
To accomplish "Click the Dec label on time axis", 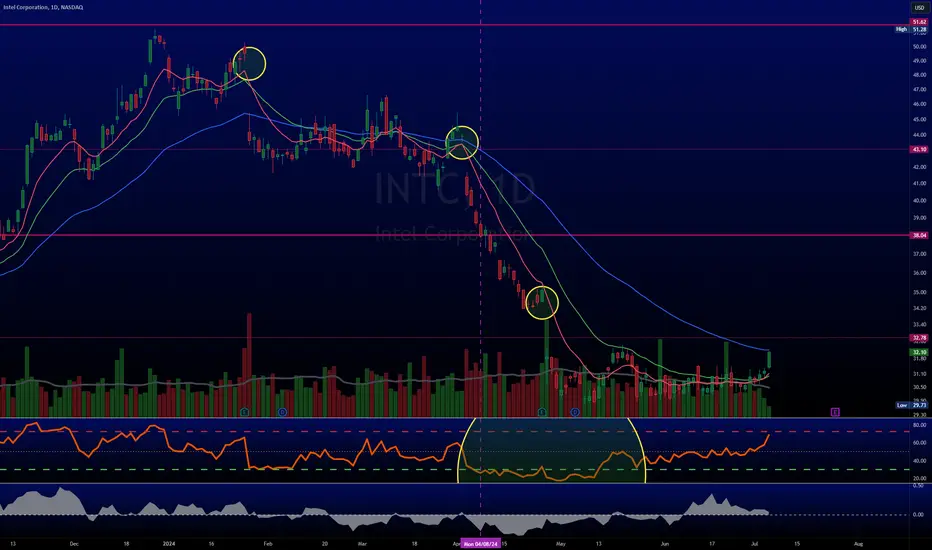I will pos(74,543).
